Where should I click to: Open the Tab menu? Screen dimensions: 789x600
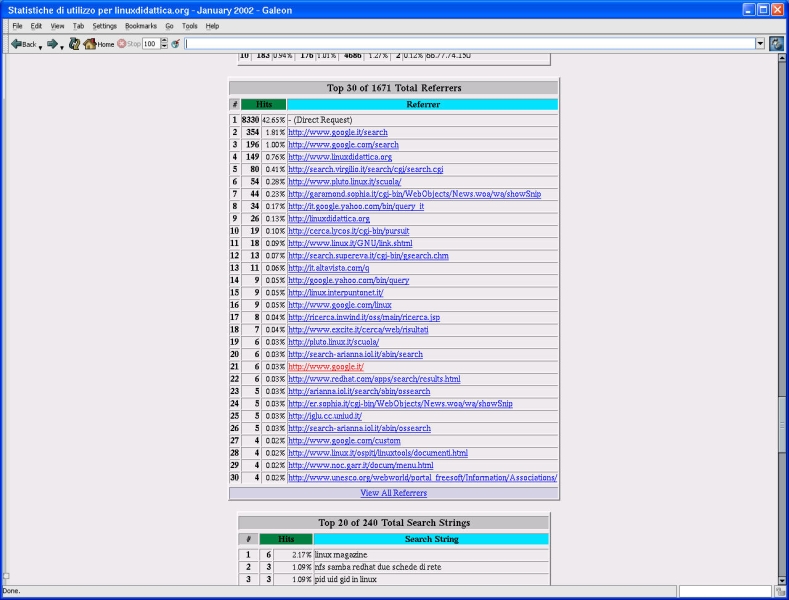(78, 26)
